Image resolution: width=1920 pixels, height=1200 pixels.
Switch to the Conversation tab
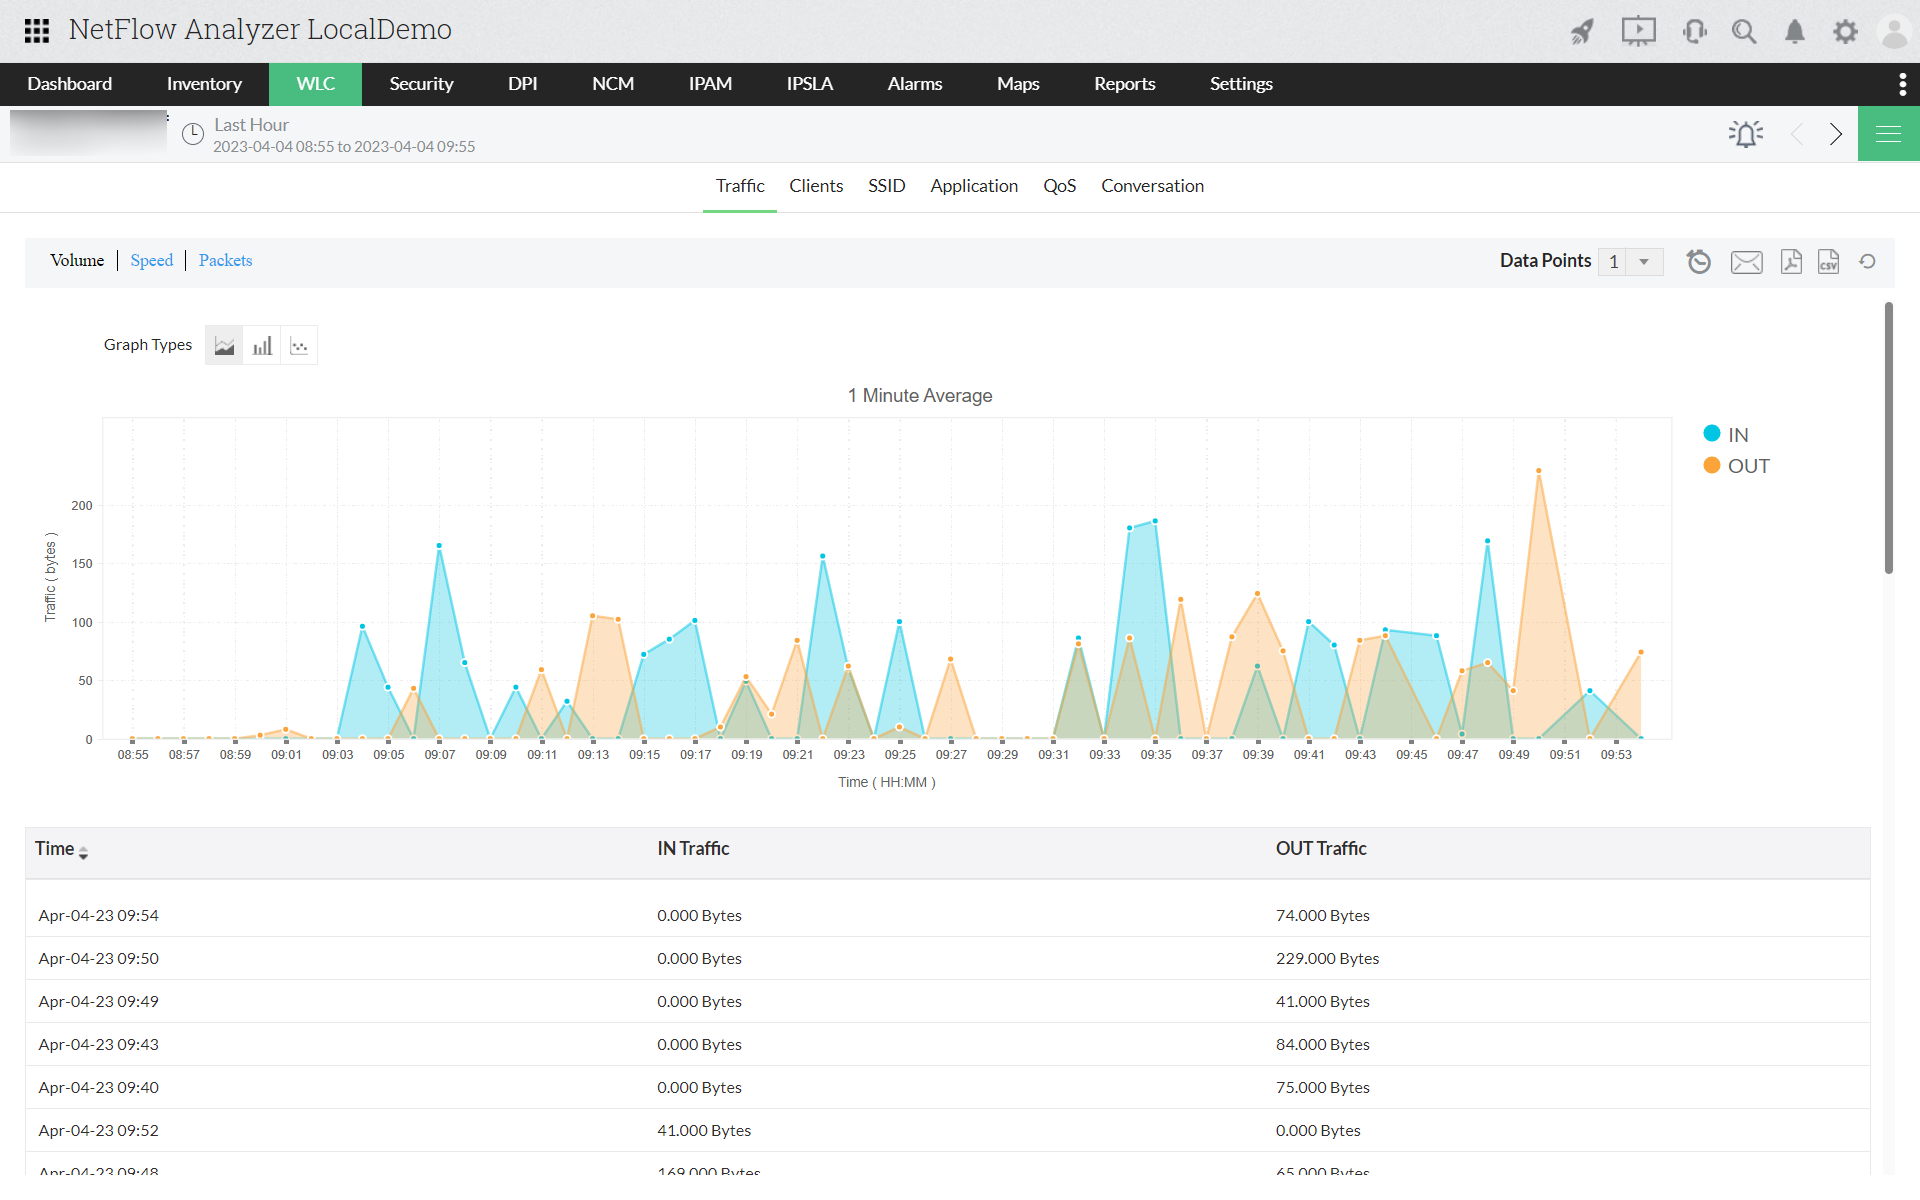1152,186
